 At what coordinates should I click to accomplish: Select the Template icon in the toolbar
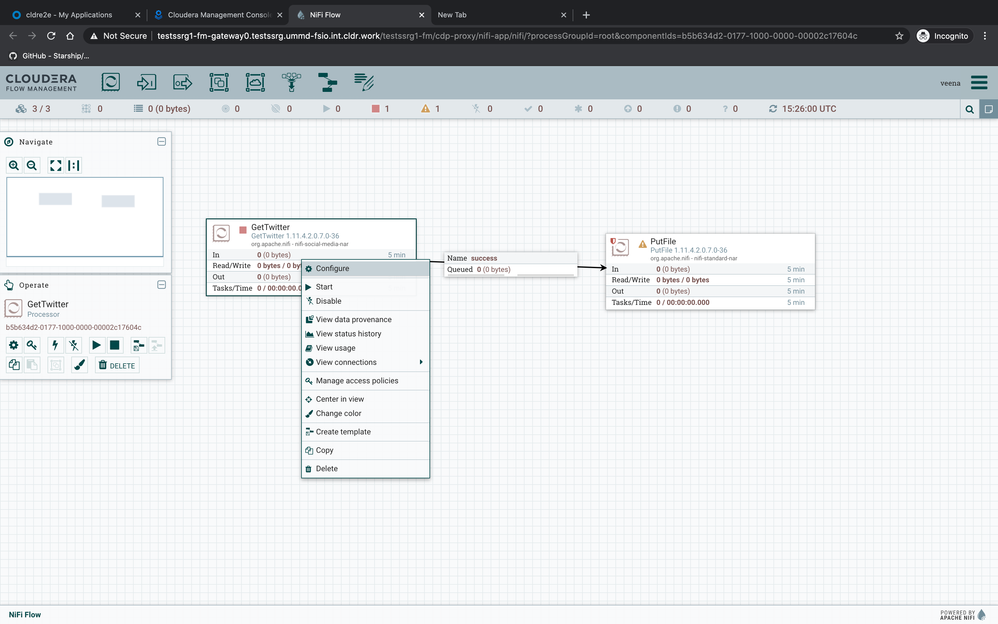327,82
